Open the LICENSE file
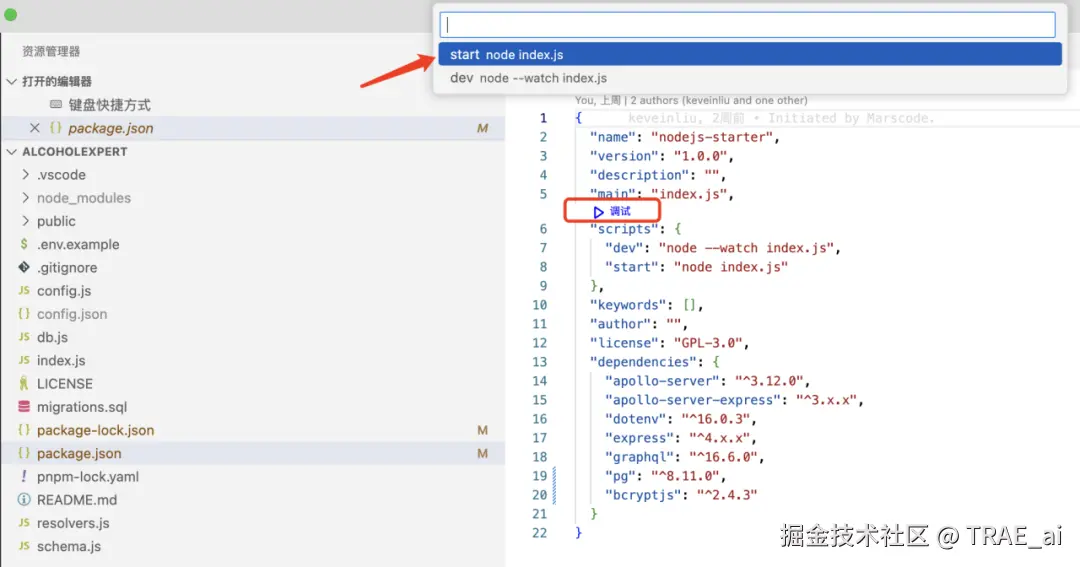Viewport: 1080px width, 567px height. pos(65,384)
